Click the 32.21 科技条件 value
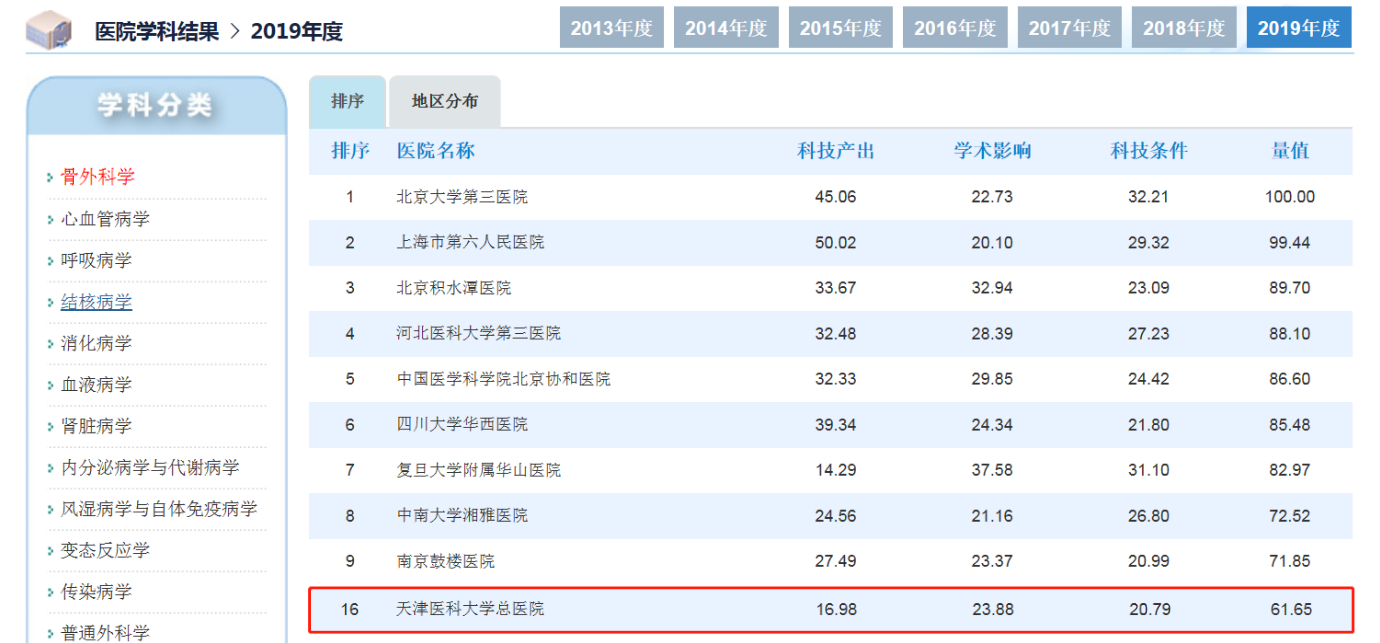Image resolution: width=1380 pixels, height=643 pixels. click(1149, 197)
